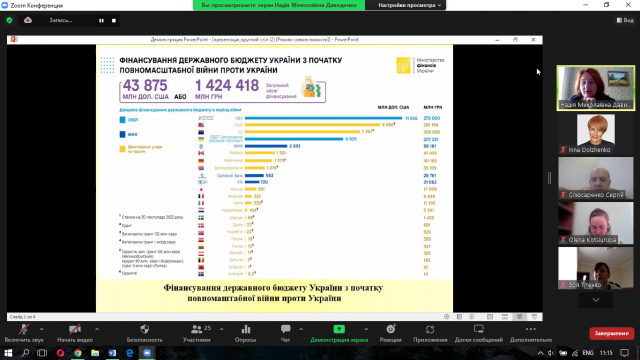
Task: Click the green screen-viewing banner
Action: tap(279, 5)
